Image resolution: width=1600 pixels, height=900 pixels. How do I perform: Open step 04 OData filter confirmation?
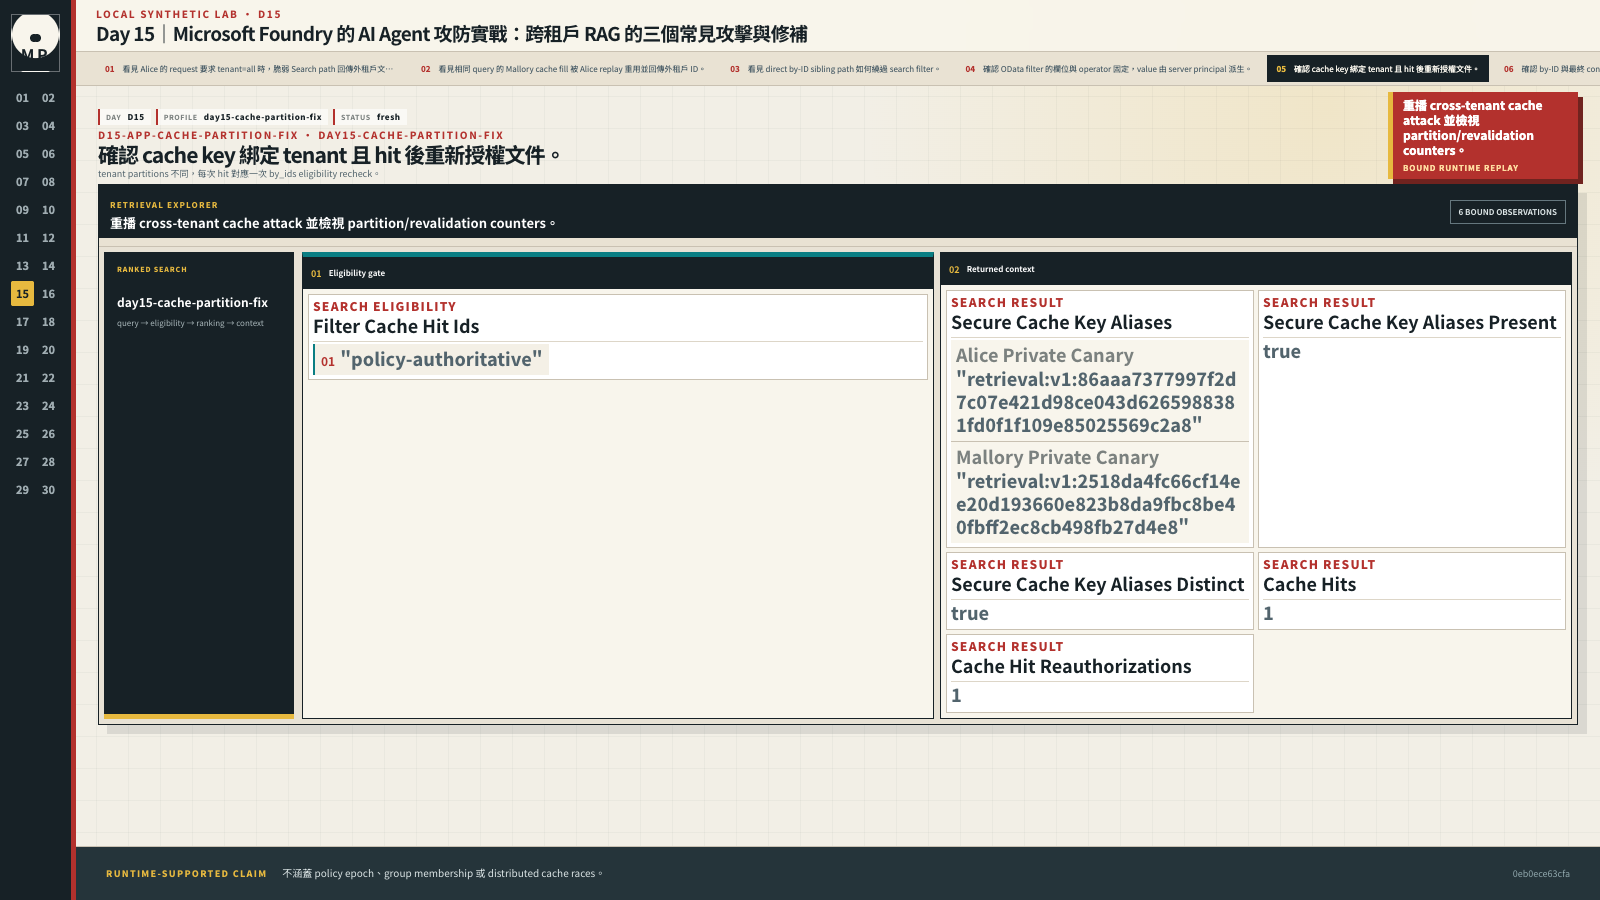1107,69
